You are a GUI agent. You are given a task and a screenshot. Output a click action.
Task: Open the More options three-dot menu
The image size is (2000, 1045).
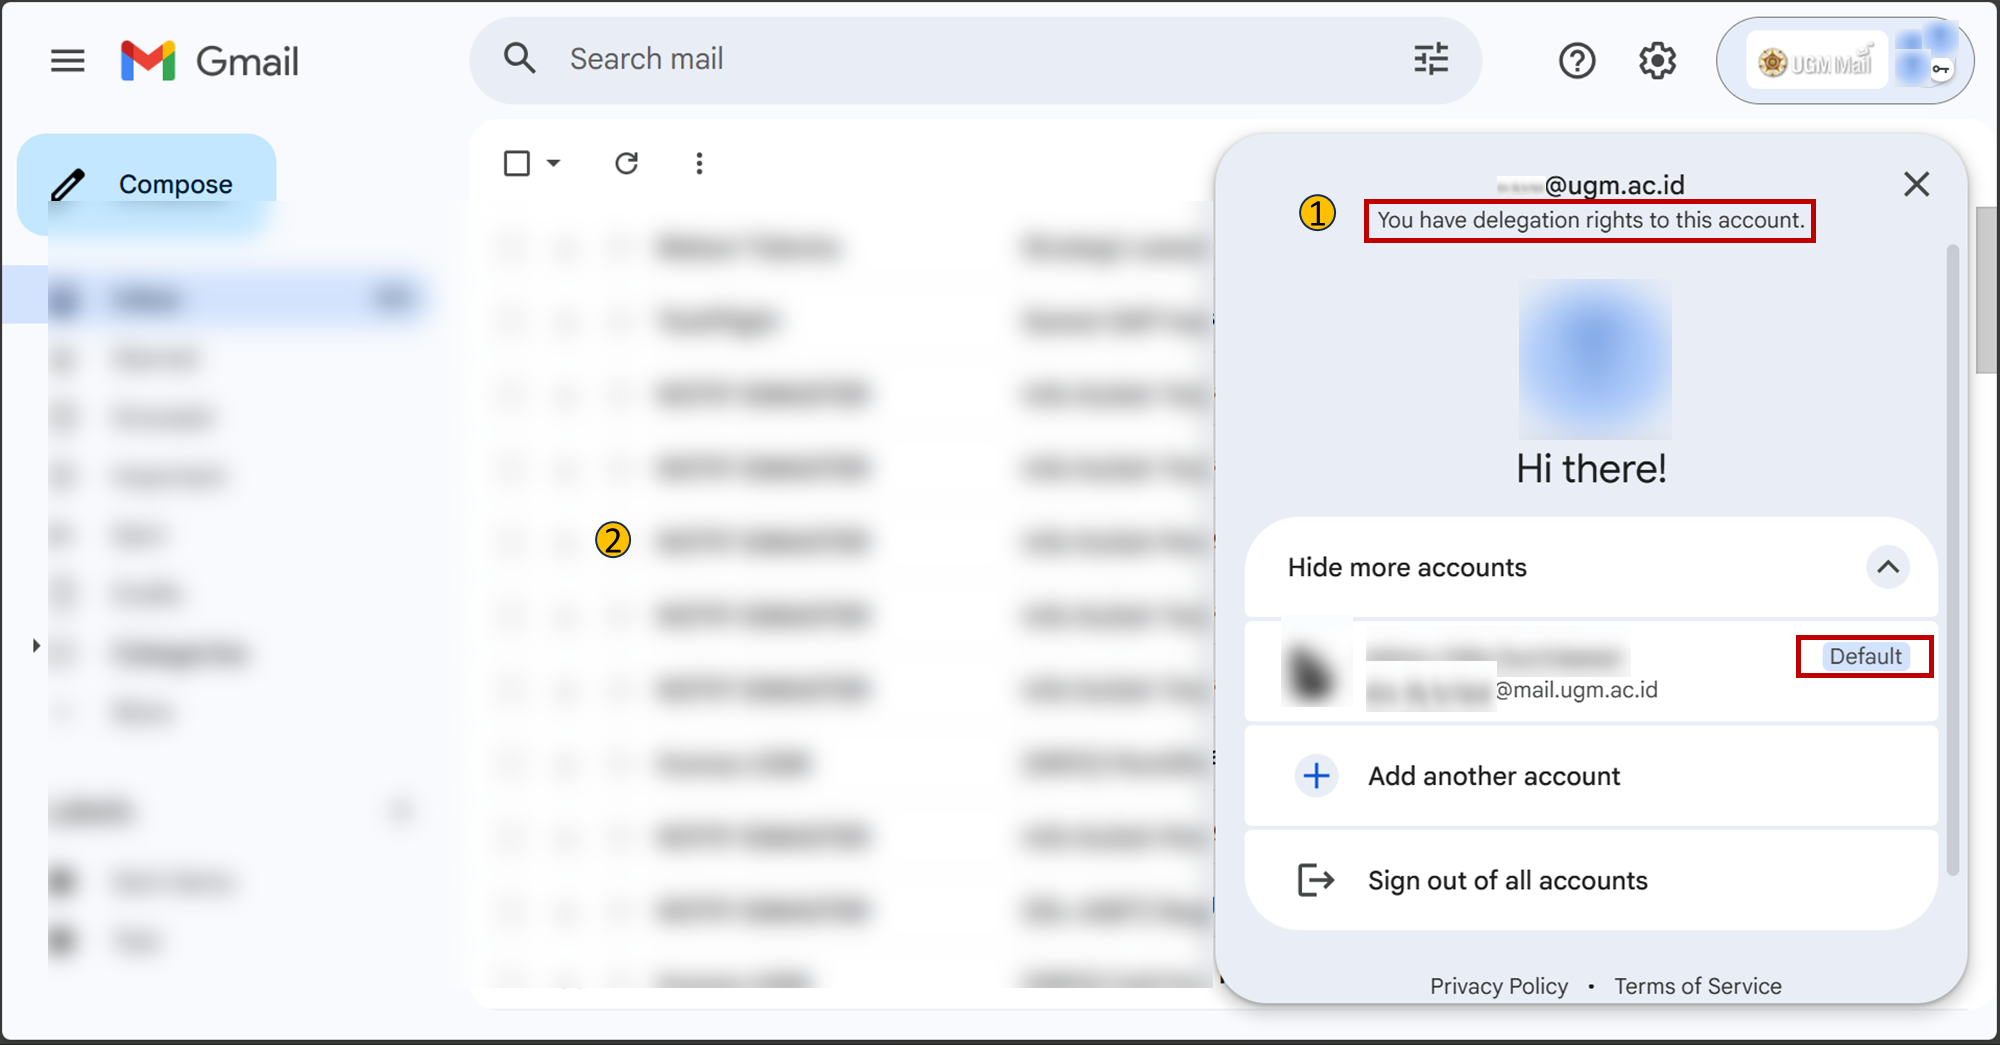(x=699, y=163)
